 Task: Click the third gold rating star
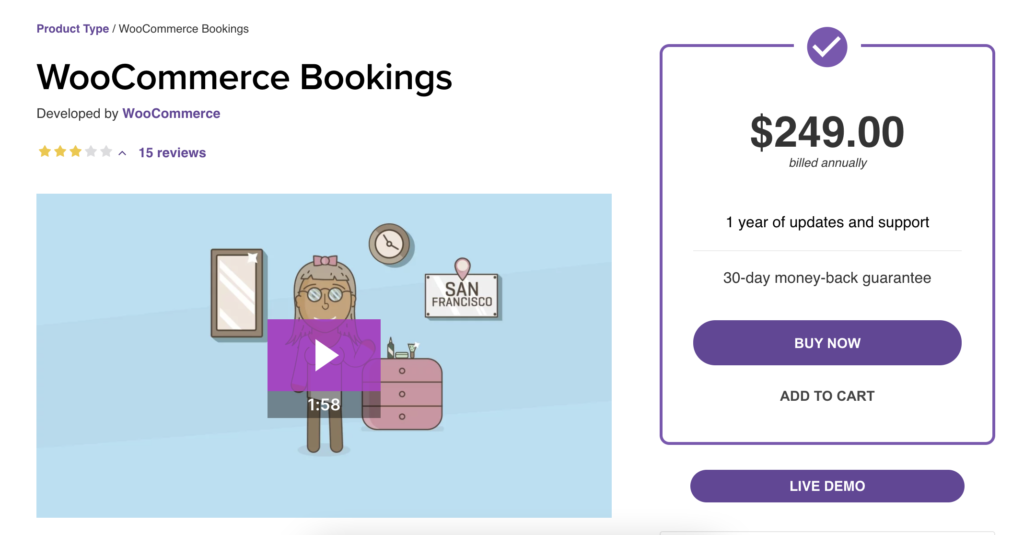pos(75,152)
